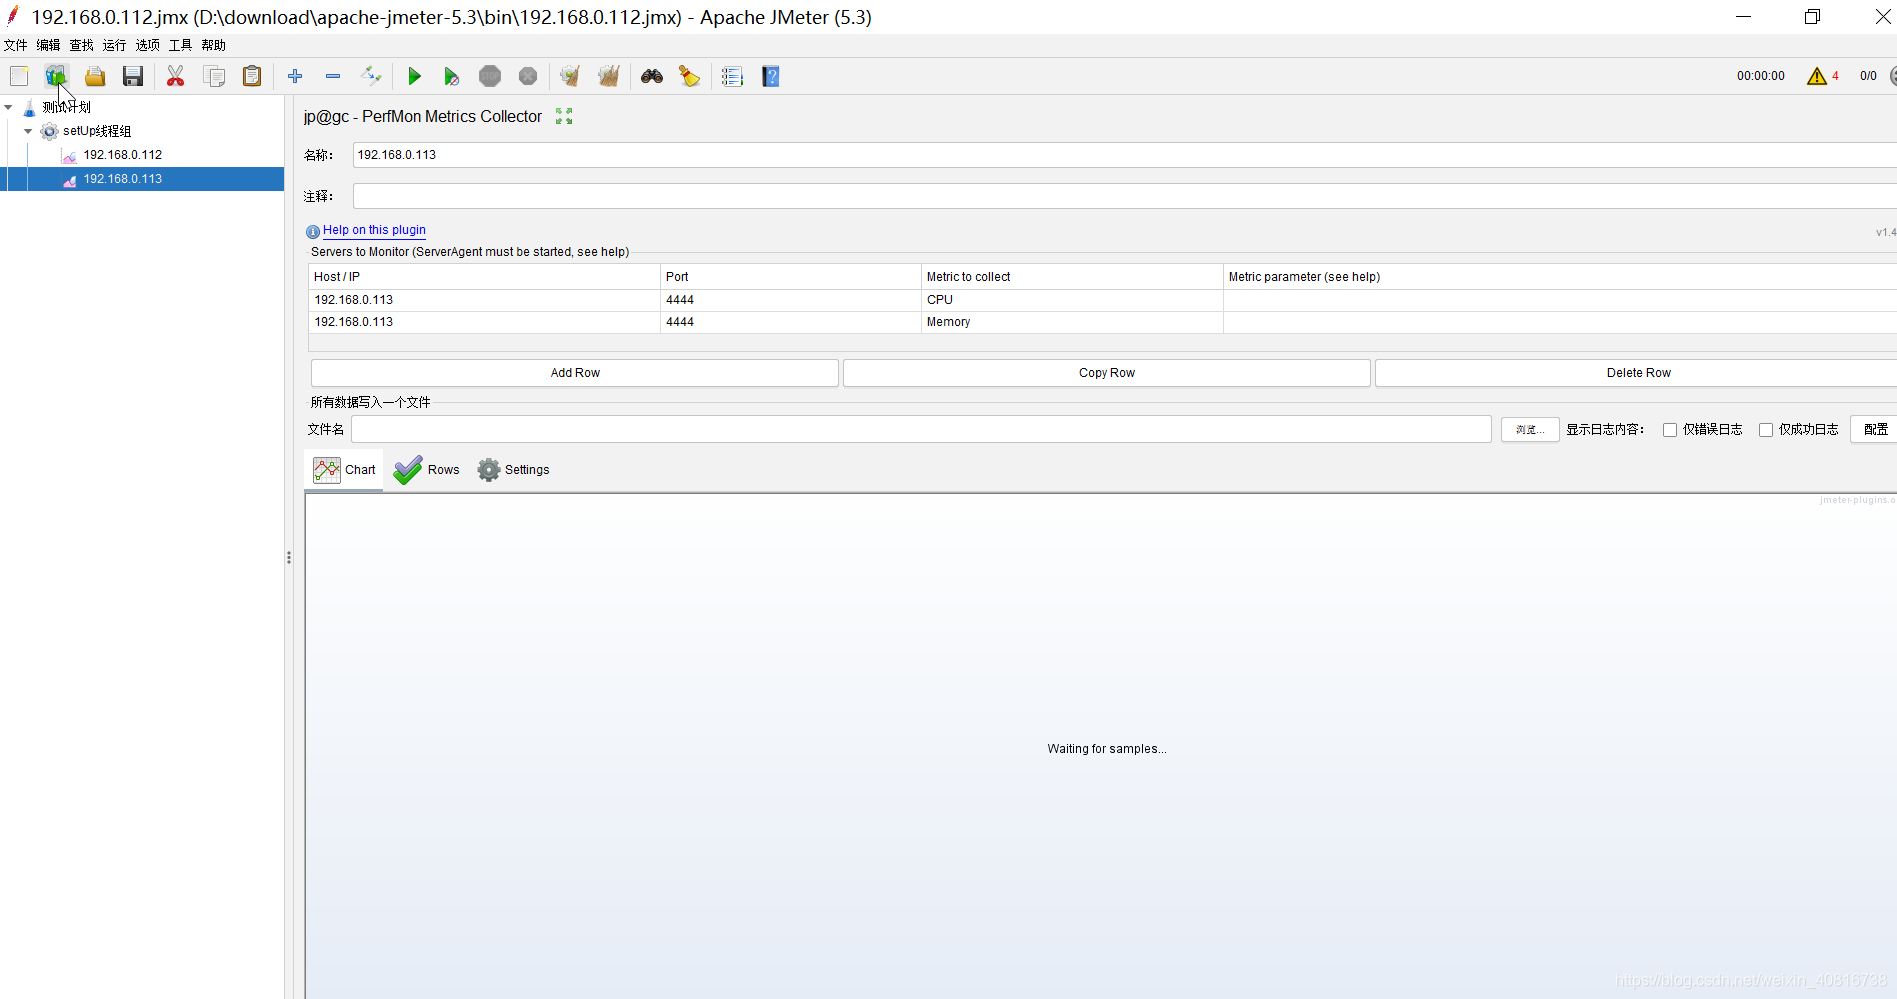The width and height of the screenshot is (1897, 999).
Task: Open the 运行 menu
Action: pos(114,45)
